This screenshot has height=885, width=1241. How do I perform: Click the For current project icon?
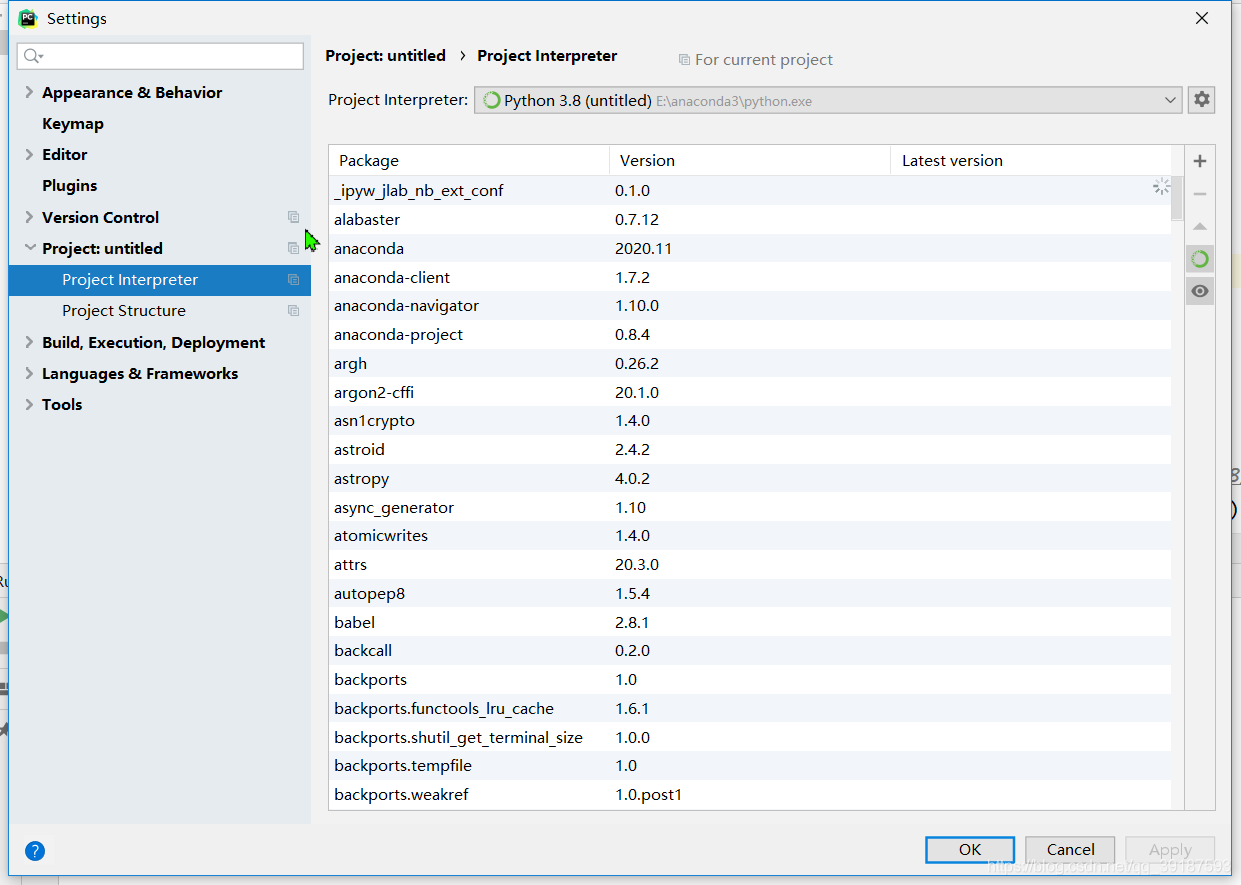(x=684, y=60)
